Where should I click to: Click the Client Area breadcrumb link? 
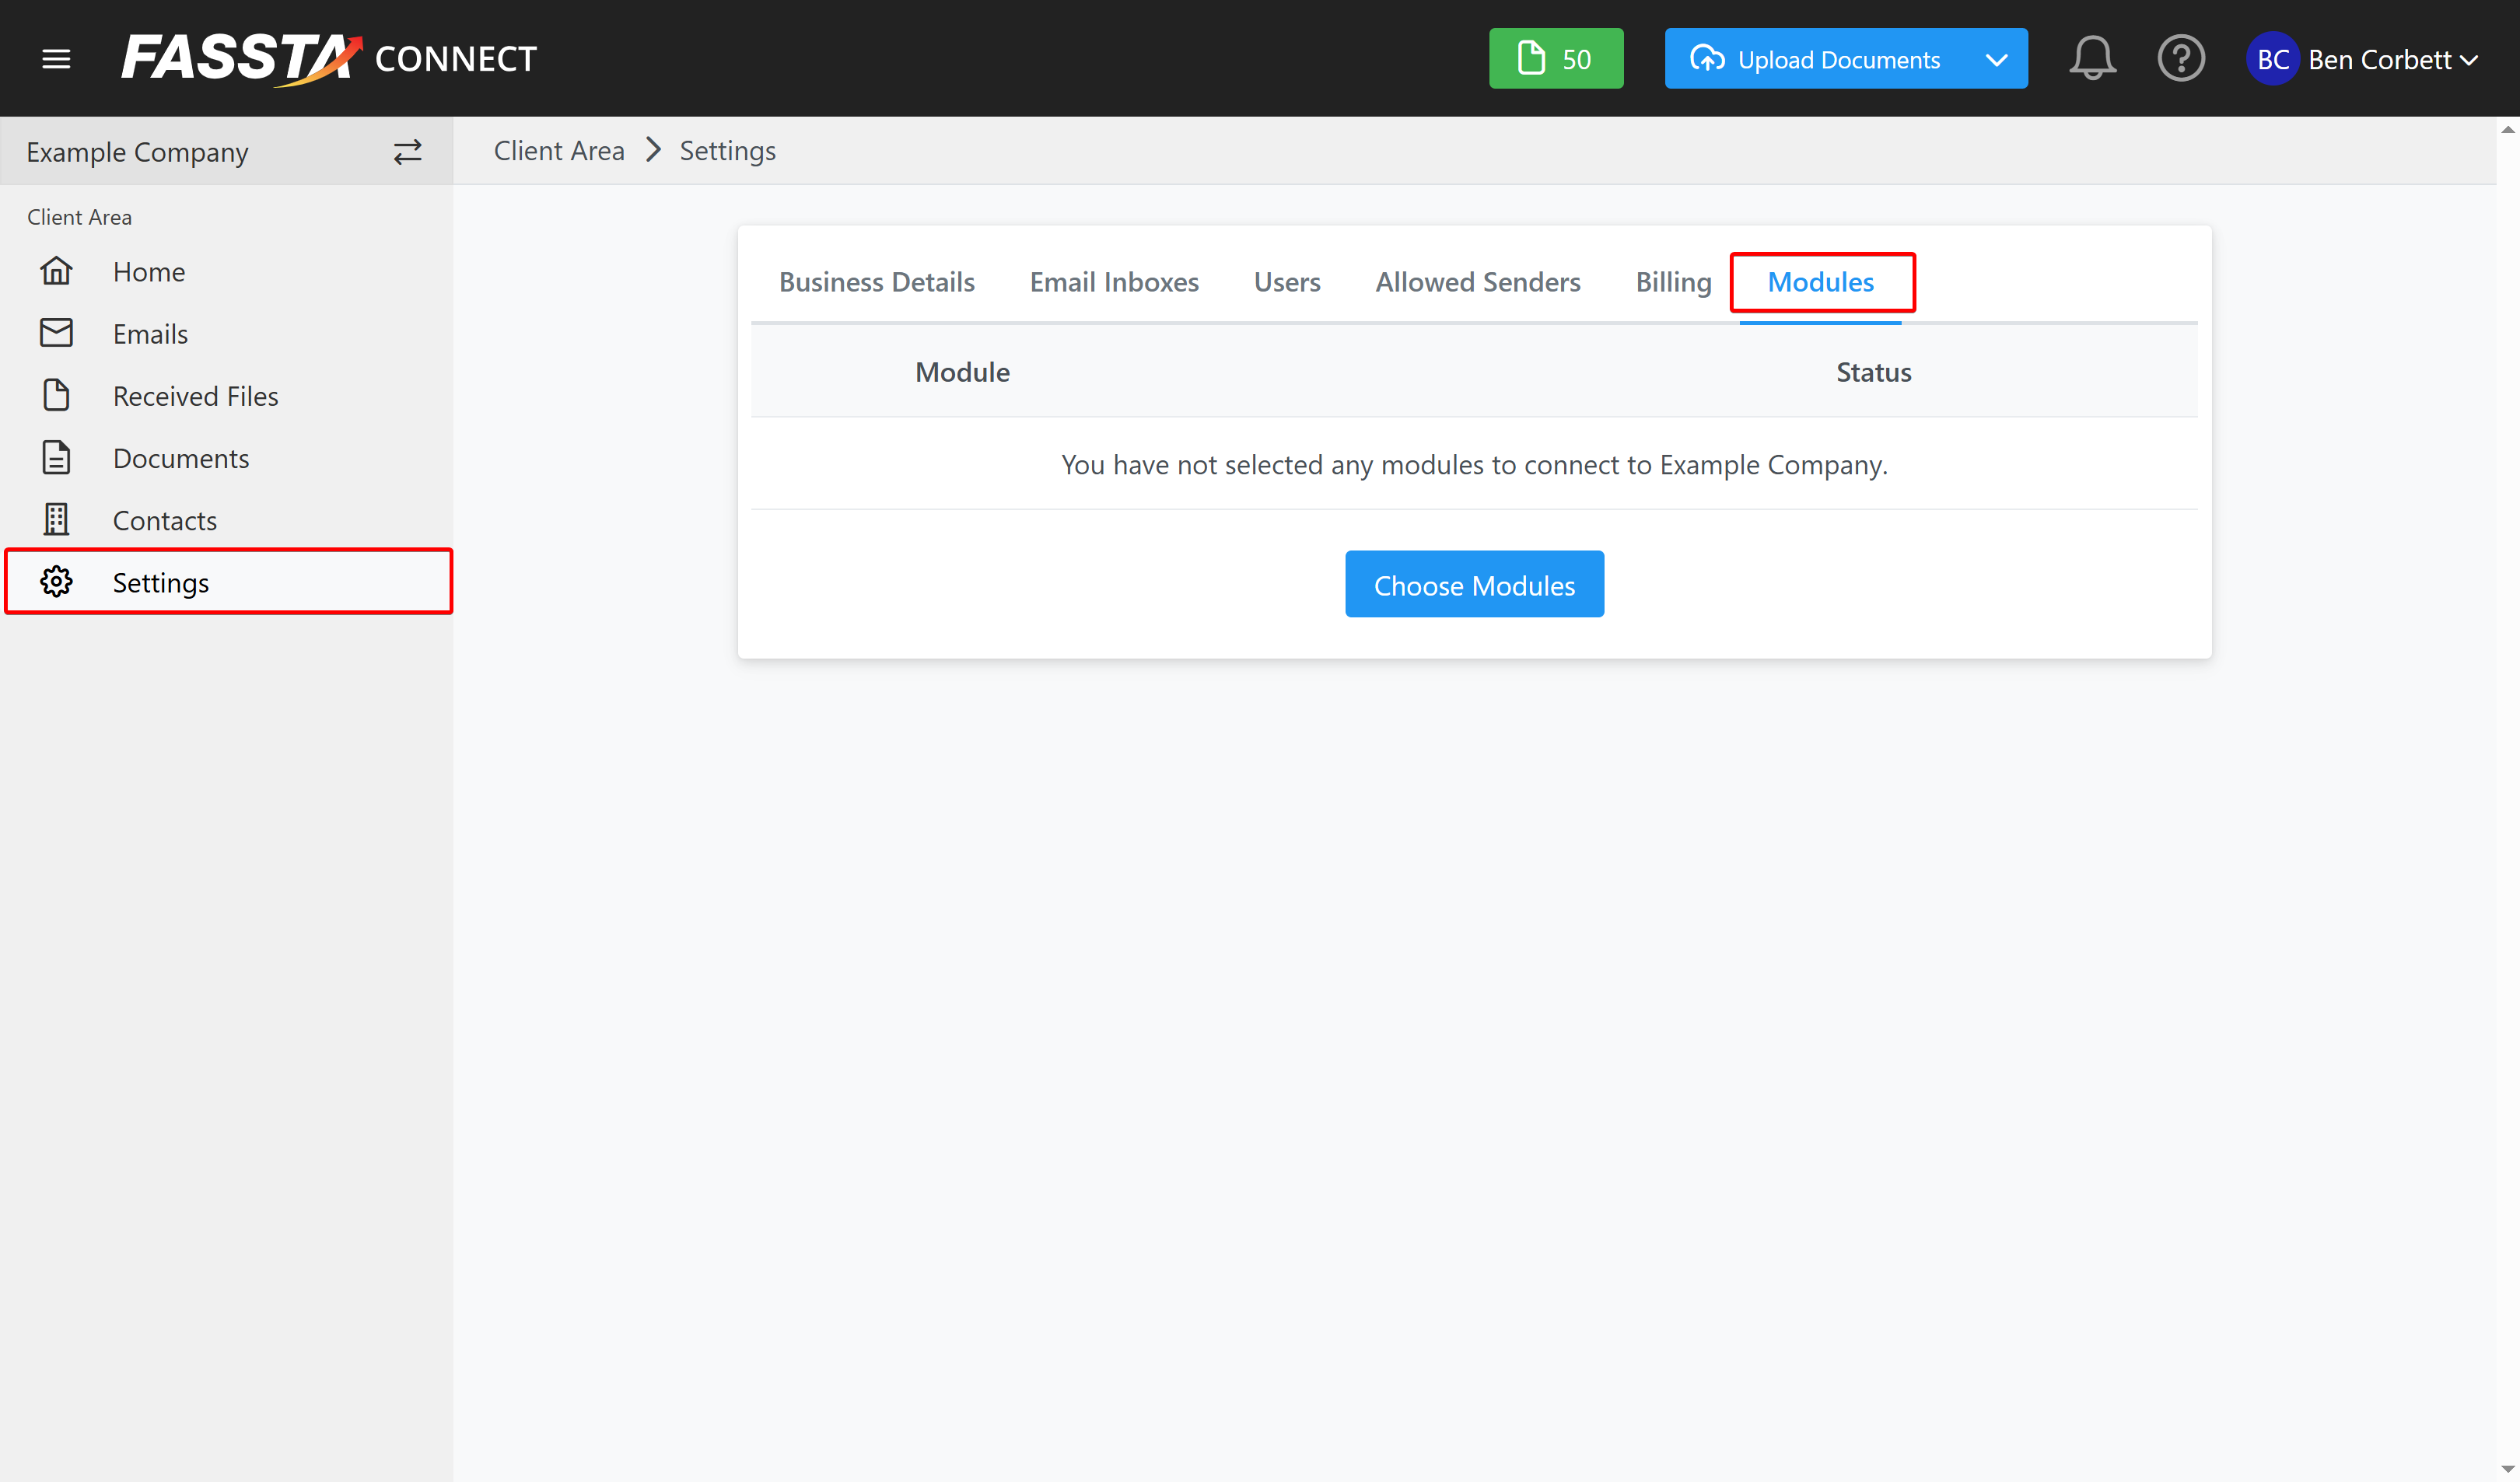click(558, 151)
